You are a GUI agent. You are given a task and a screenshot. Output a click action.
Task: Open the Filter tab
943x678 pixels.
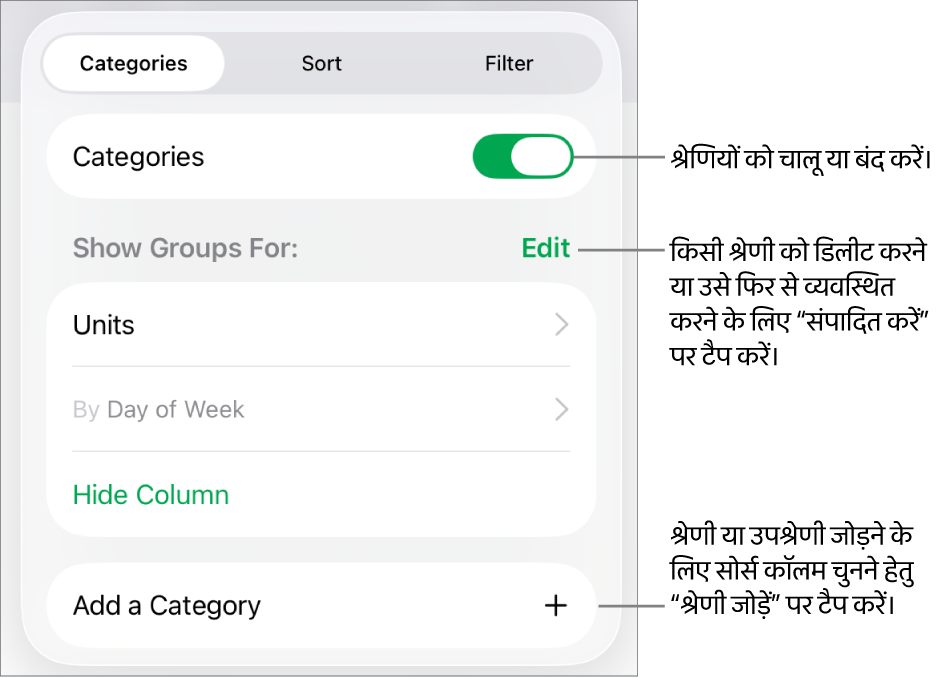(x=509, y=64)
